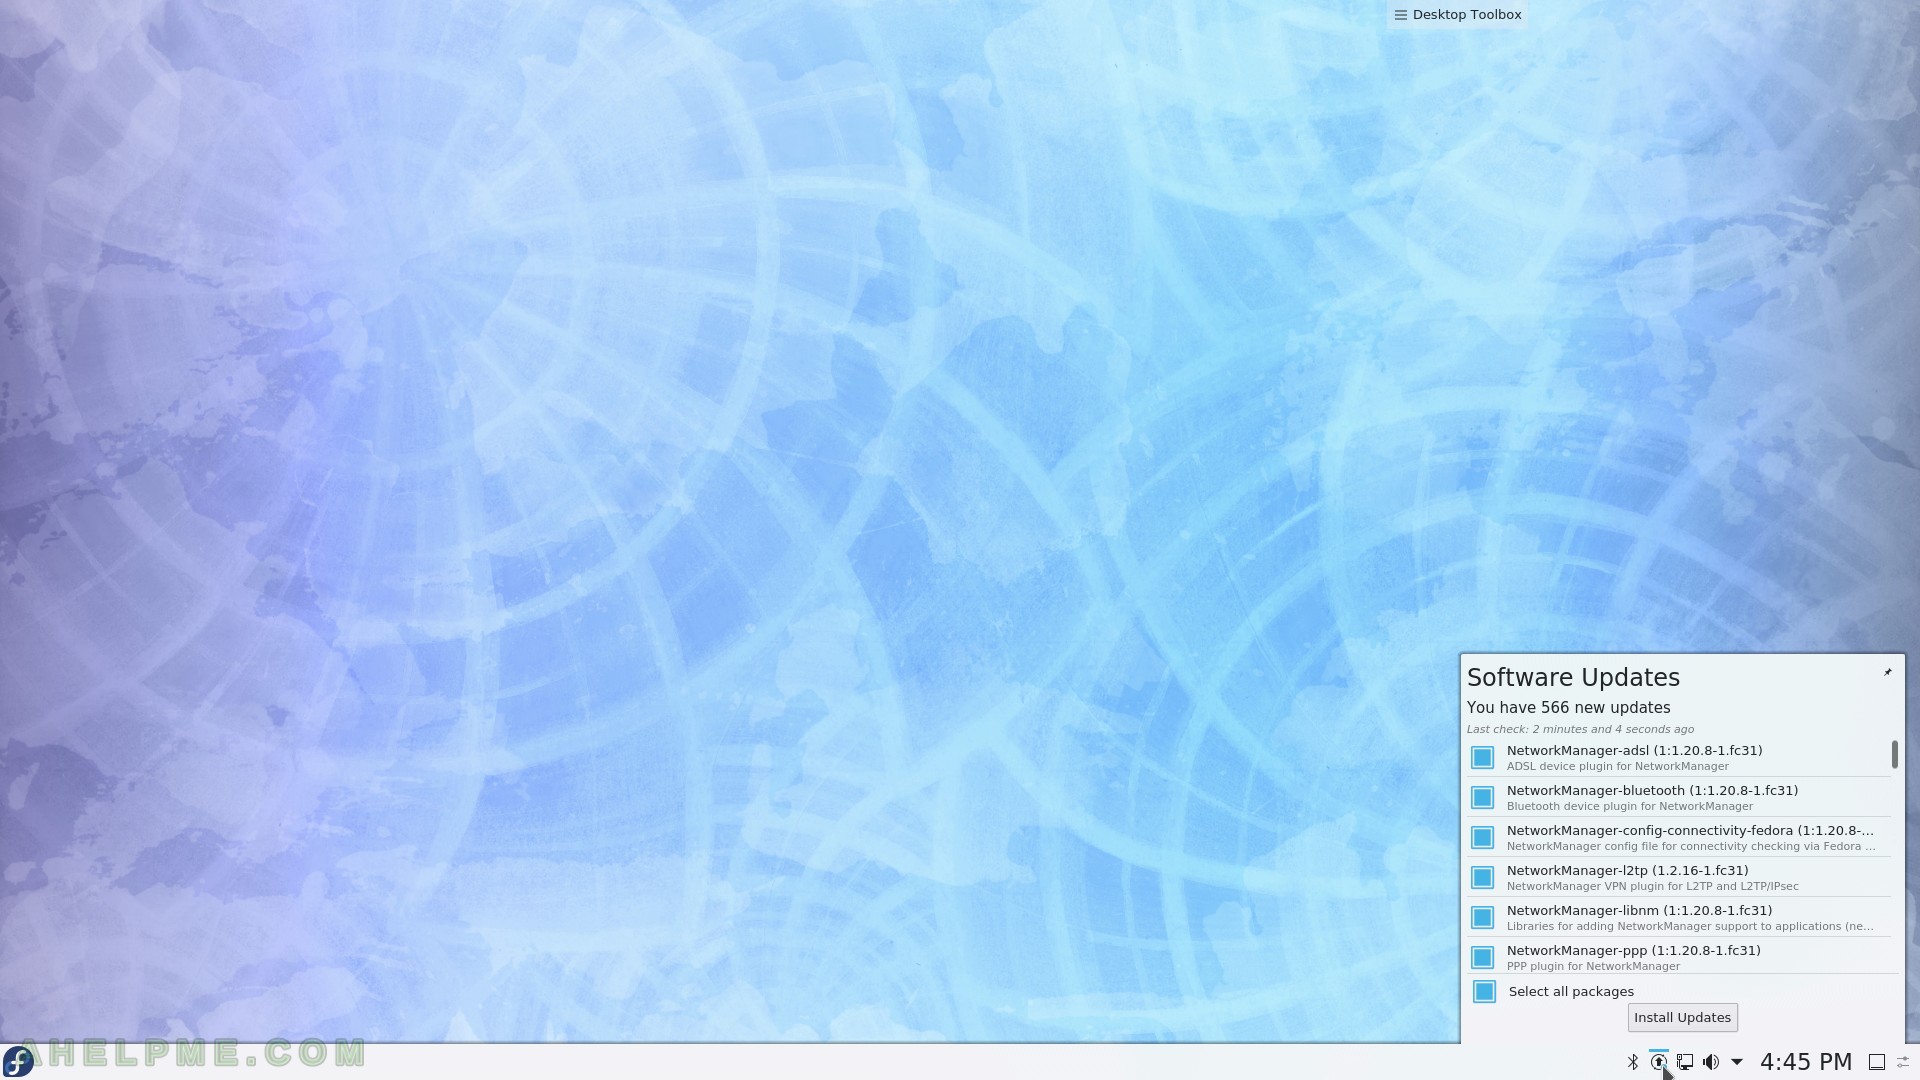Open the Fedora application launcher menu
This screenshot has width=1920, height=1080.
18,1061
